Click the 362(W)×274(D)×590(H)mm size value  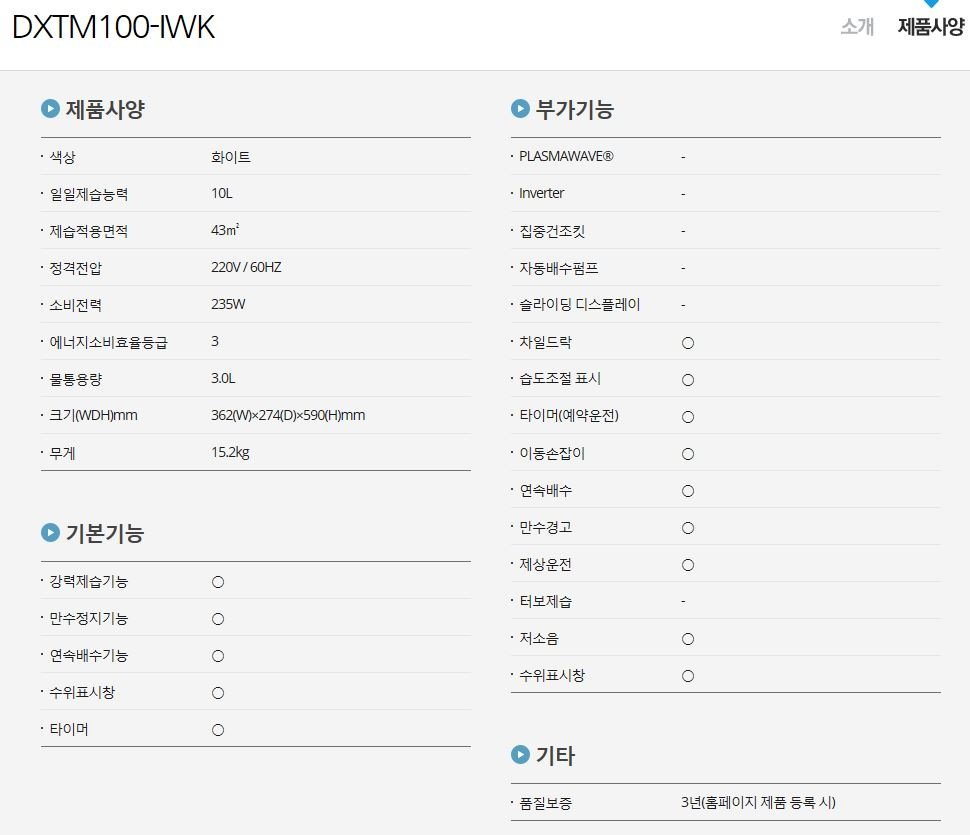(288, 416)
